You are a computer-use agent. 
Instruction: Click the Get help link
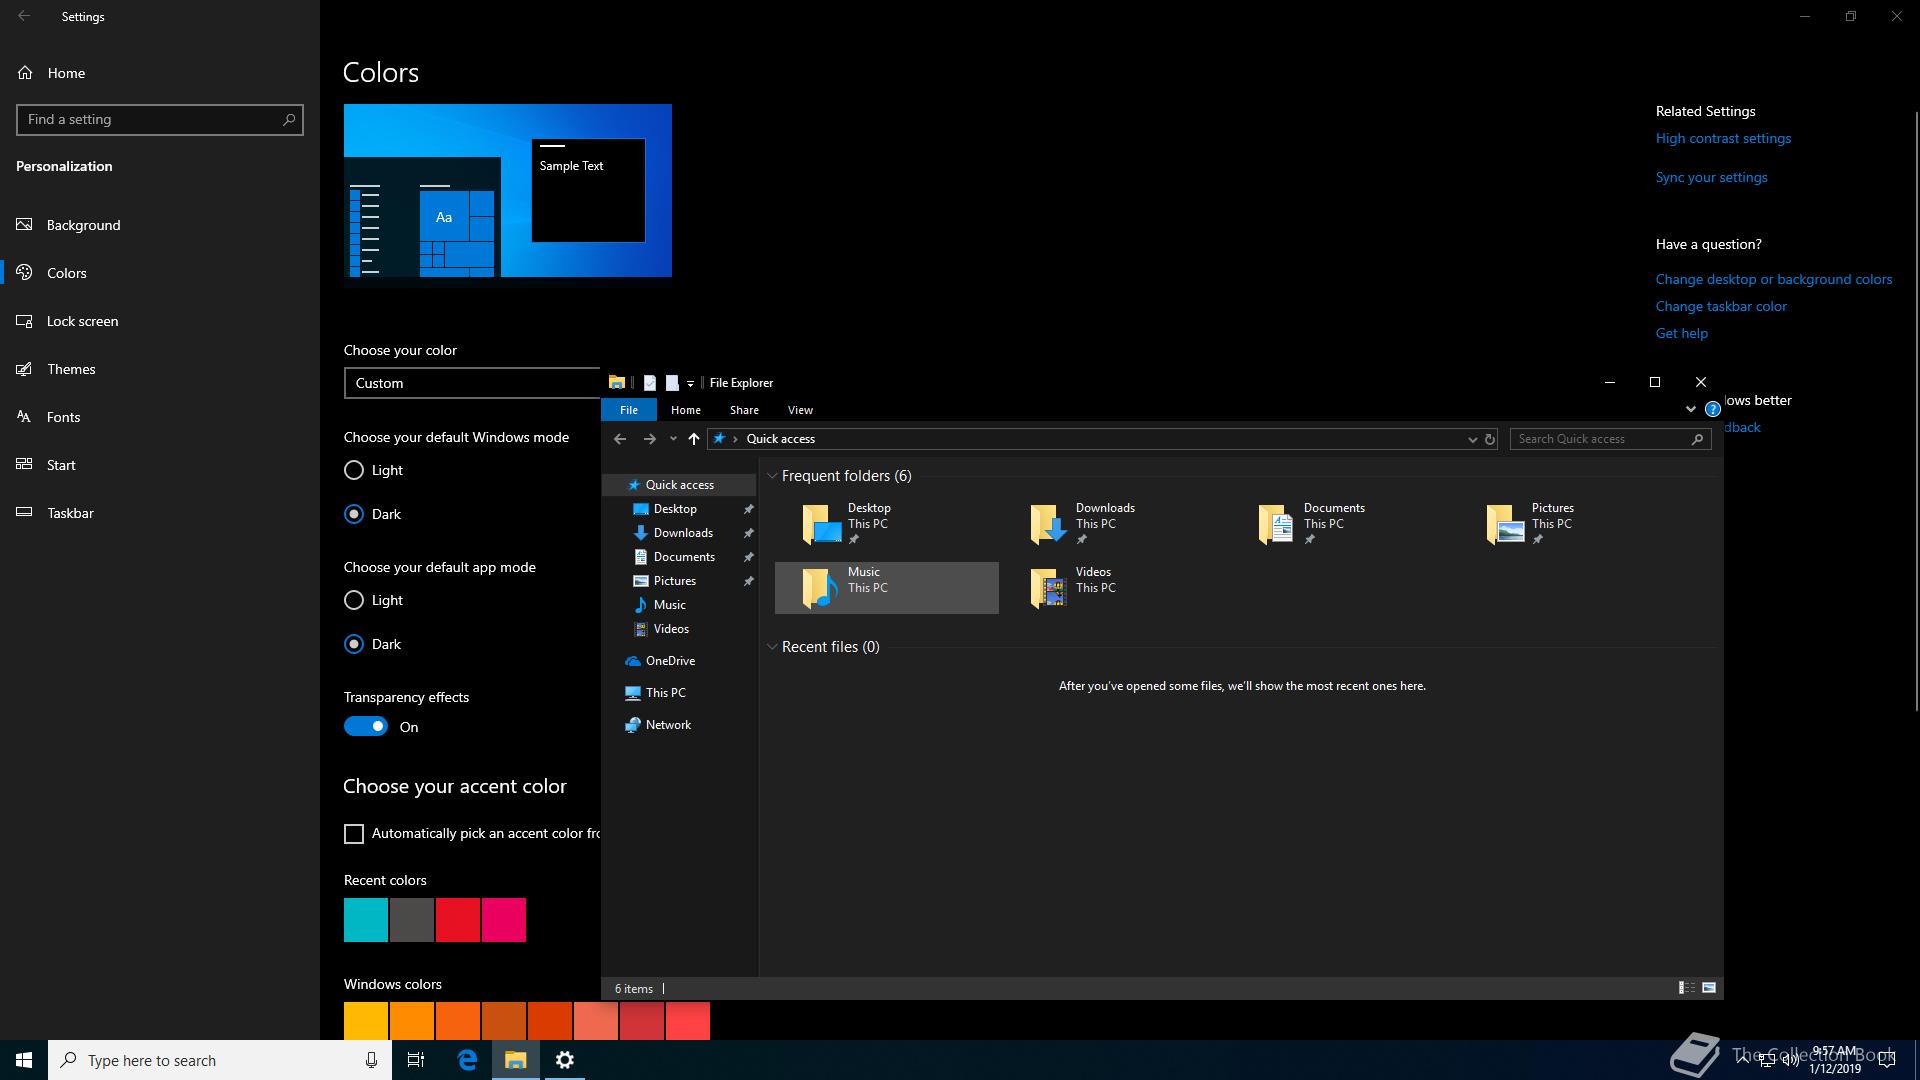1682,334
